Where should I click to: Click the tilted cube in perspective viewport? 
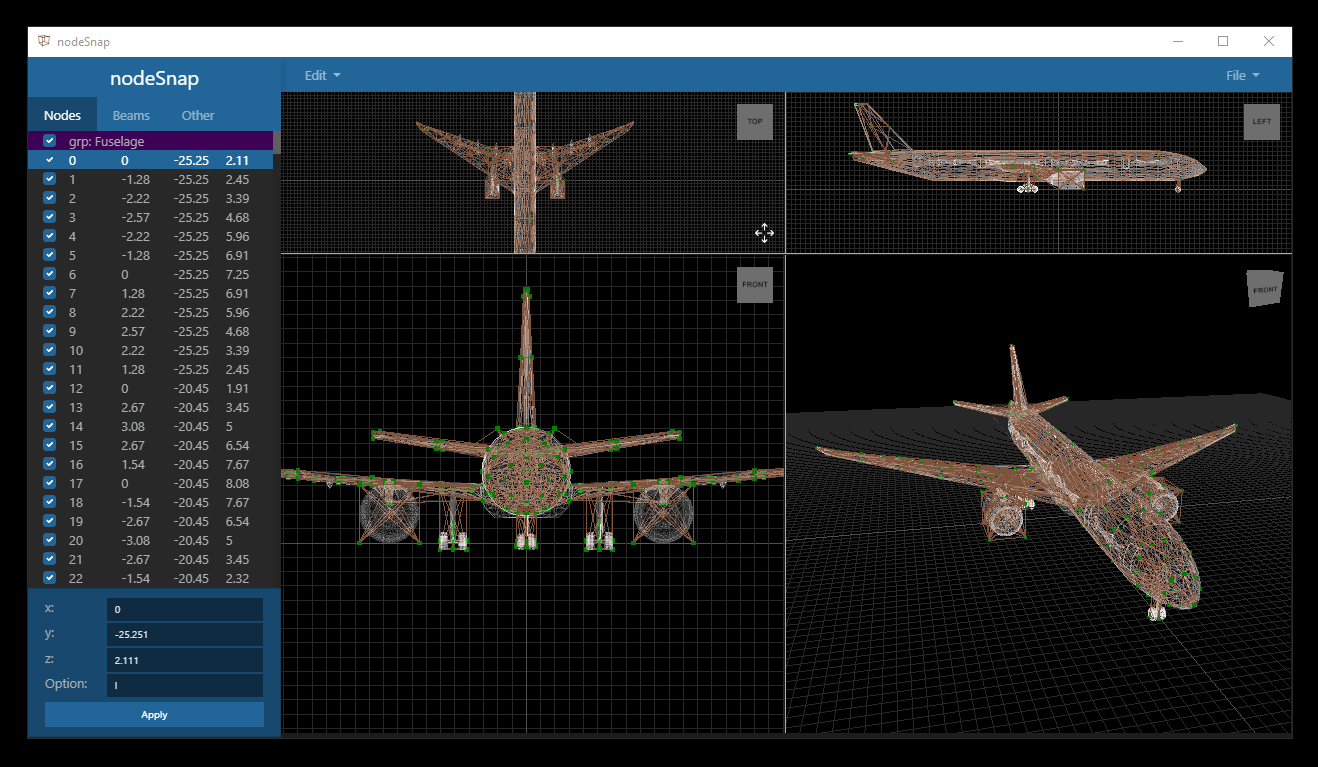(1264, 289)
